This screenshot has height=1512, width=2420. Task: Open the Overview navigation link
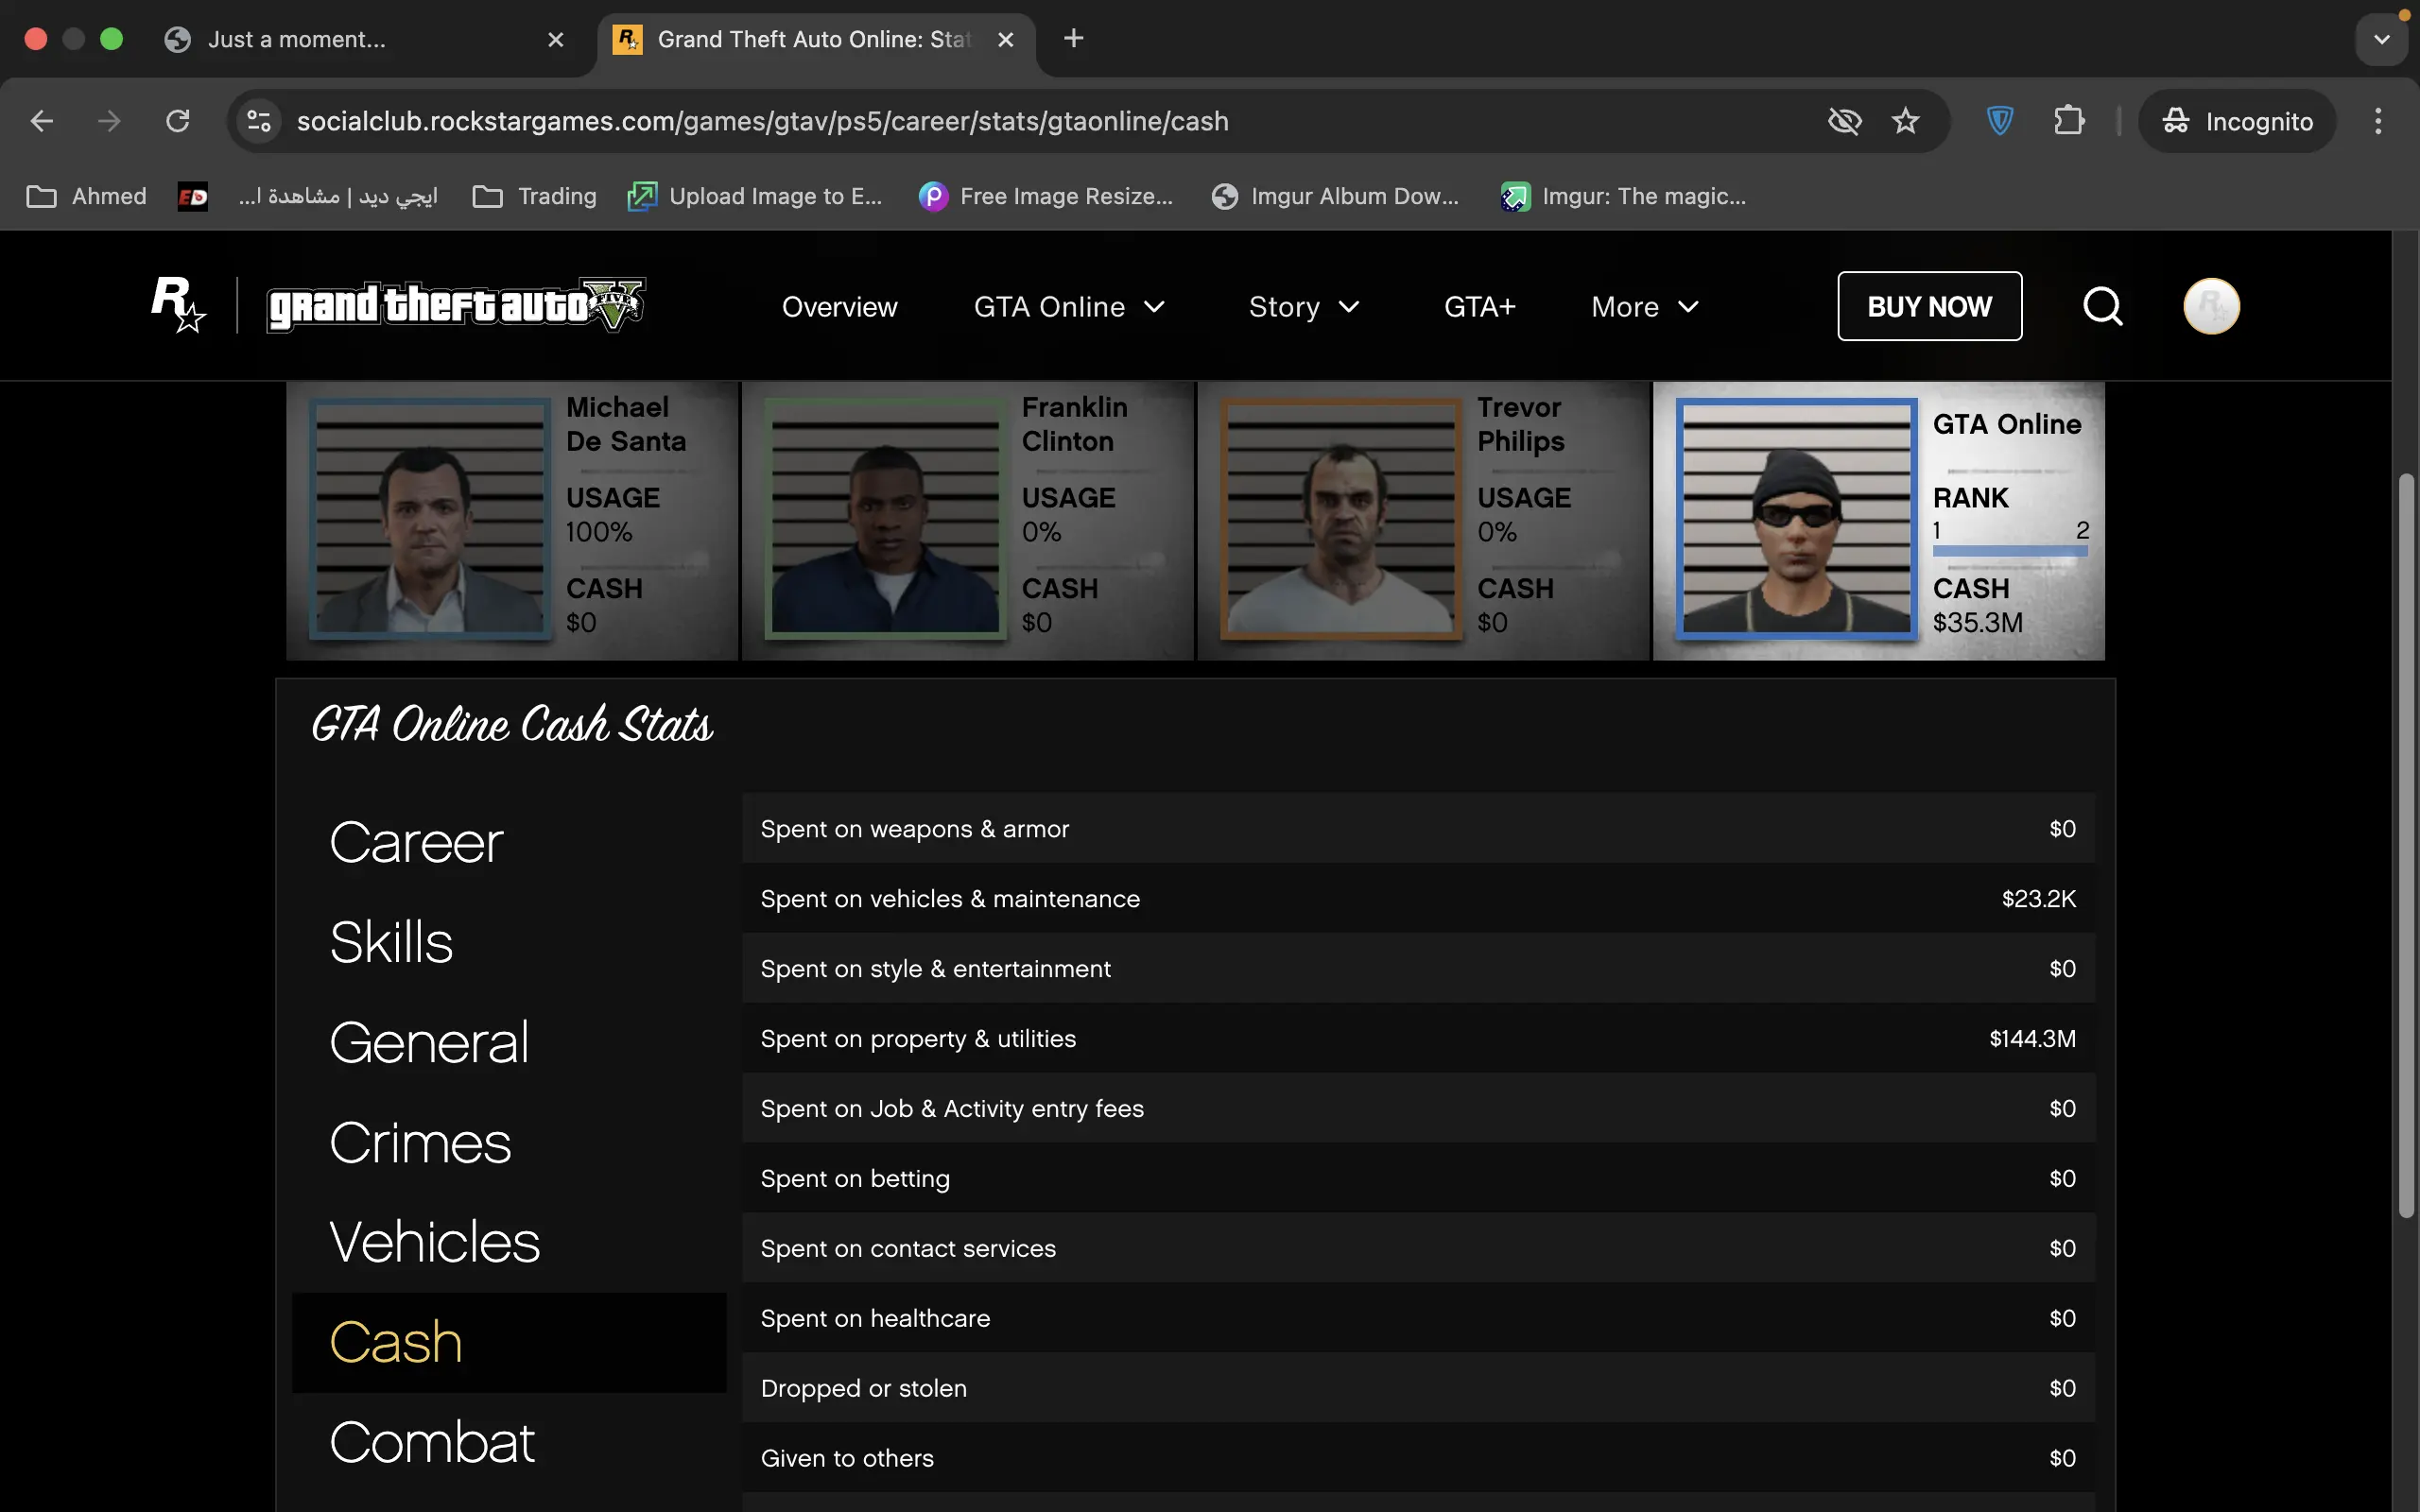[839, 307]
